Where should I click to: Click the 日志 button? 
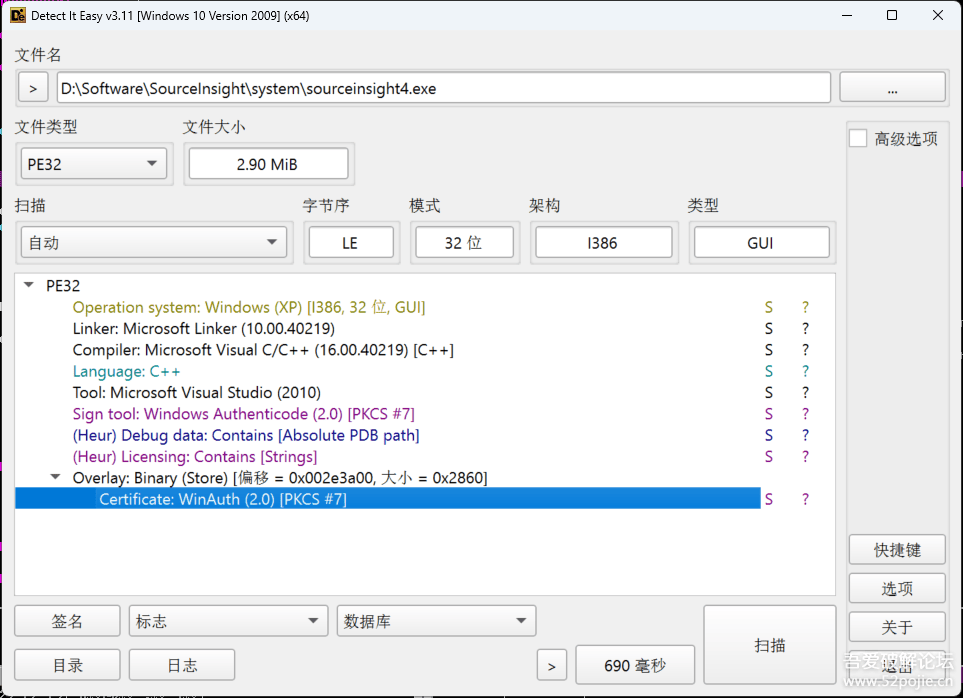[x=182, y=665]
